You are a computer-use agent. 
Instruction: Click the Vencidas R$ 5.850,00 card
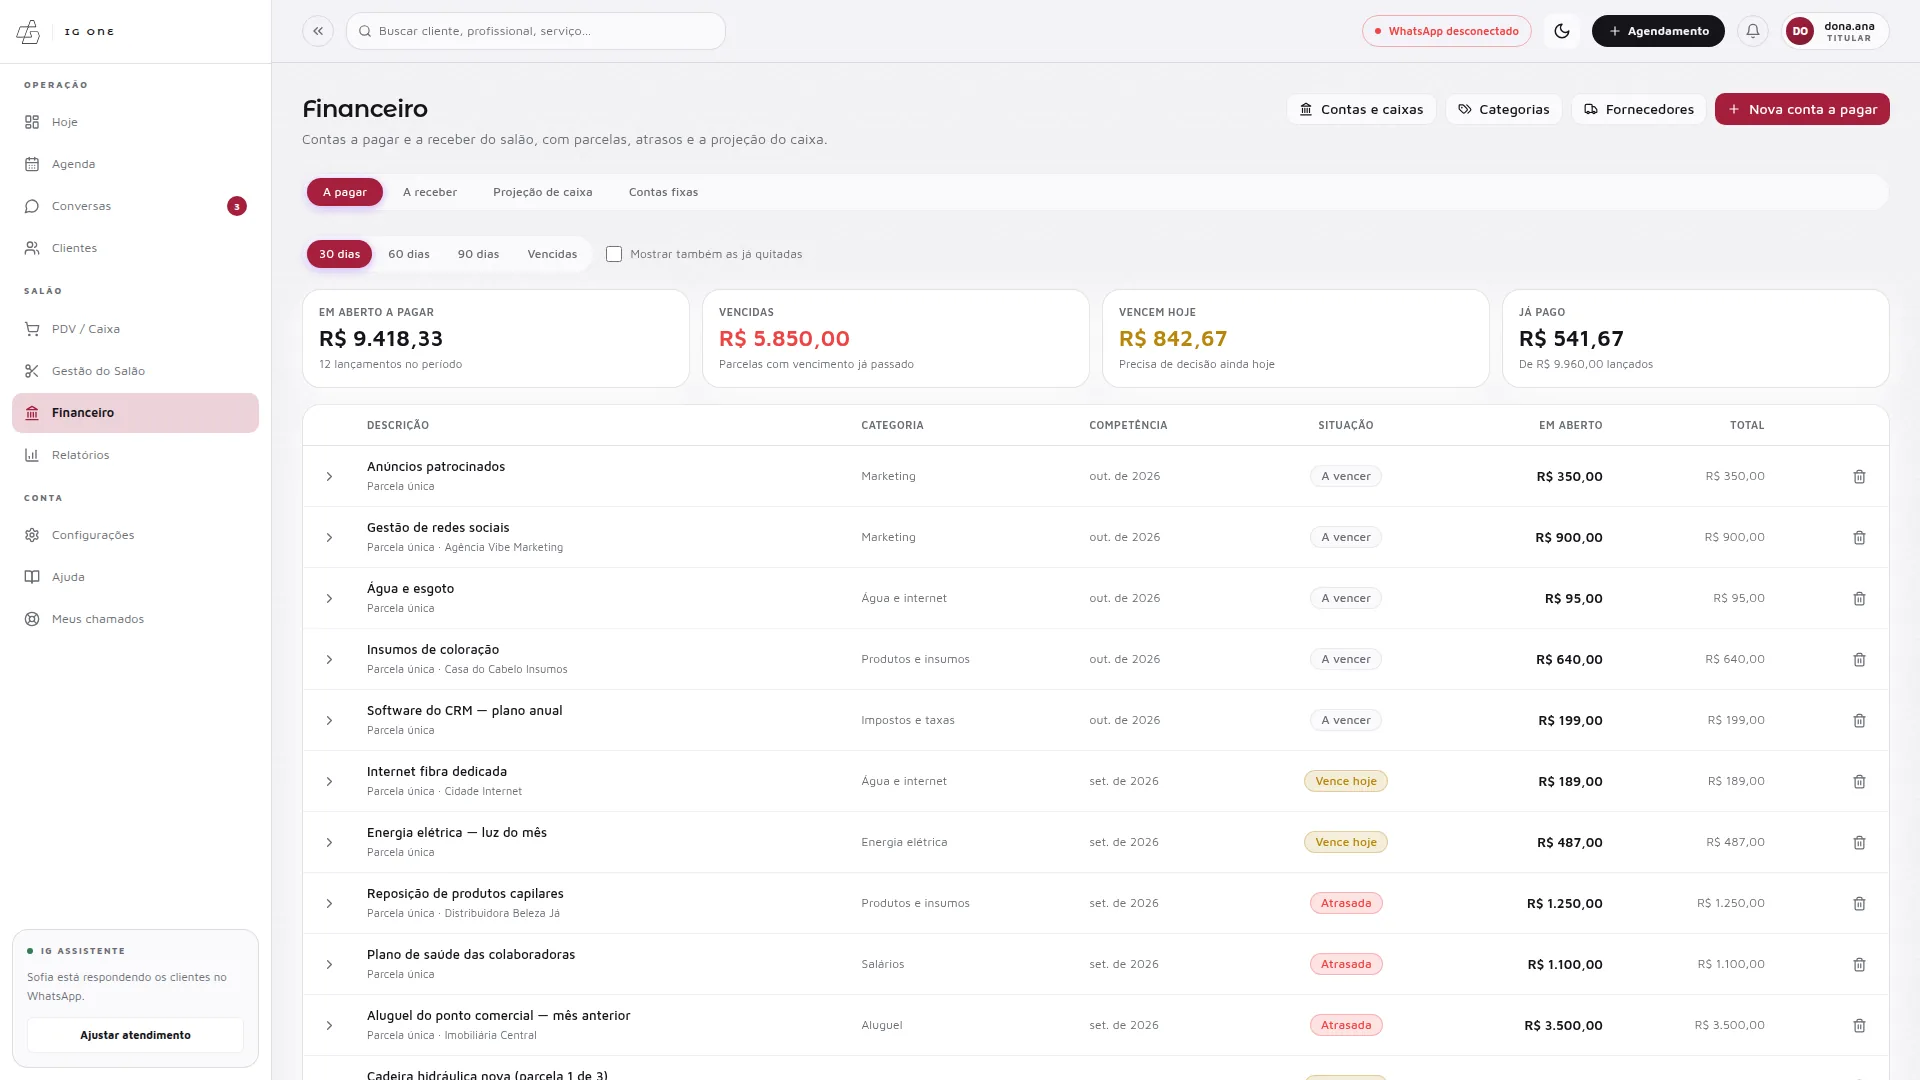[896, 339]
